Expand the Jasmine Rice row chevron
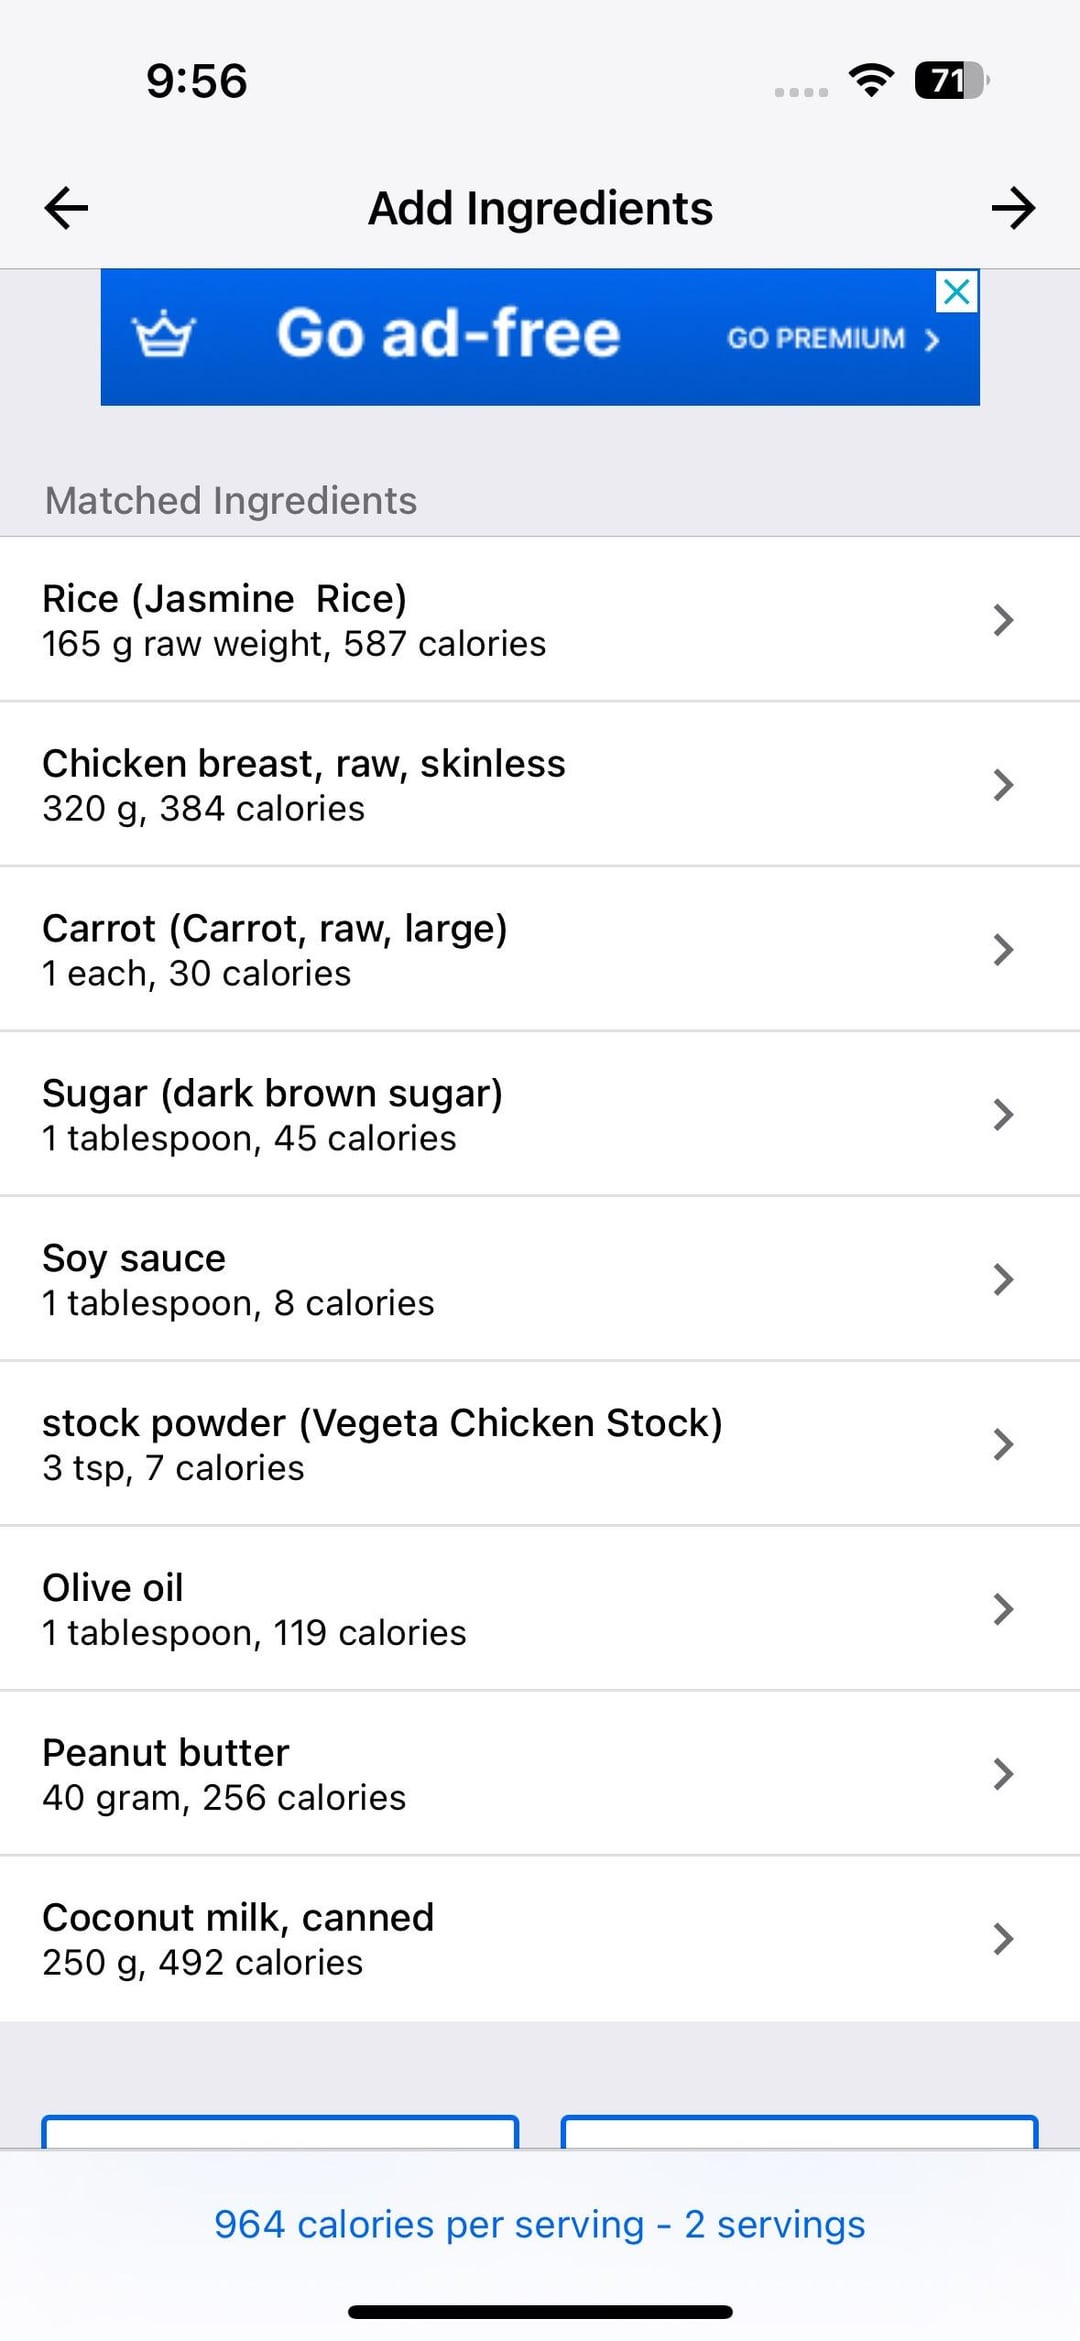Image resolution: width=1080 pixels, height=2341 pixels. (1003, 620)
